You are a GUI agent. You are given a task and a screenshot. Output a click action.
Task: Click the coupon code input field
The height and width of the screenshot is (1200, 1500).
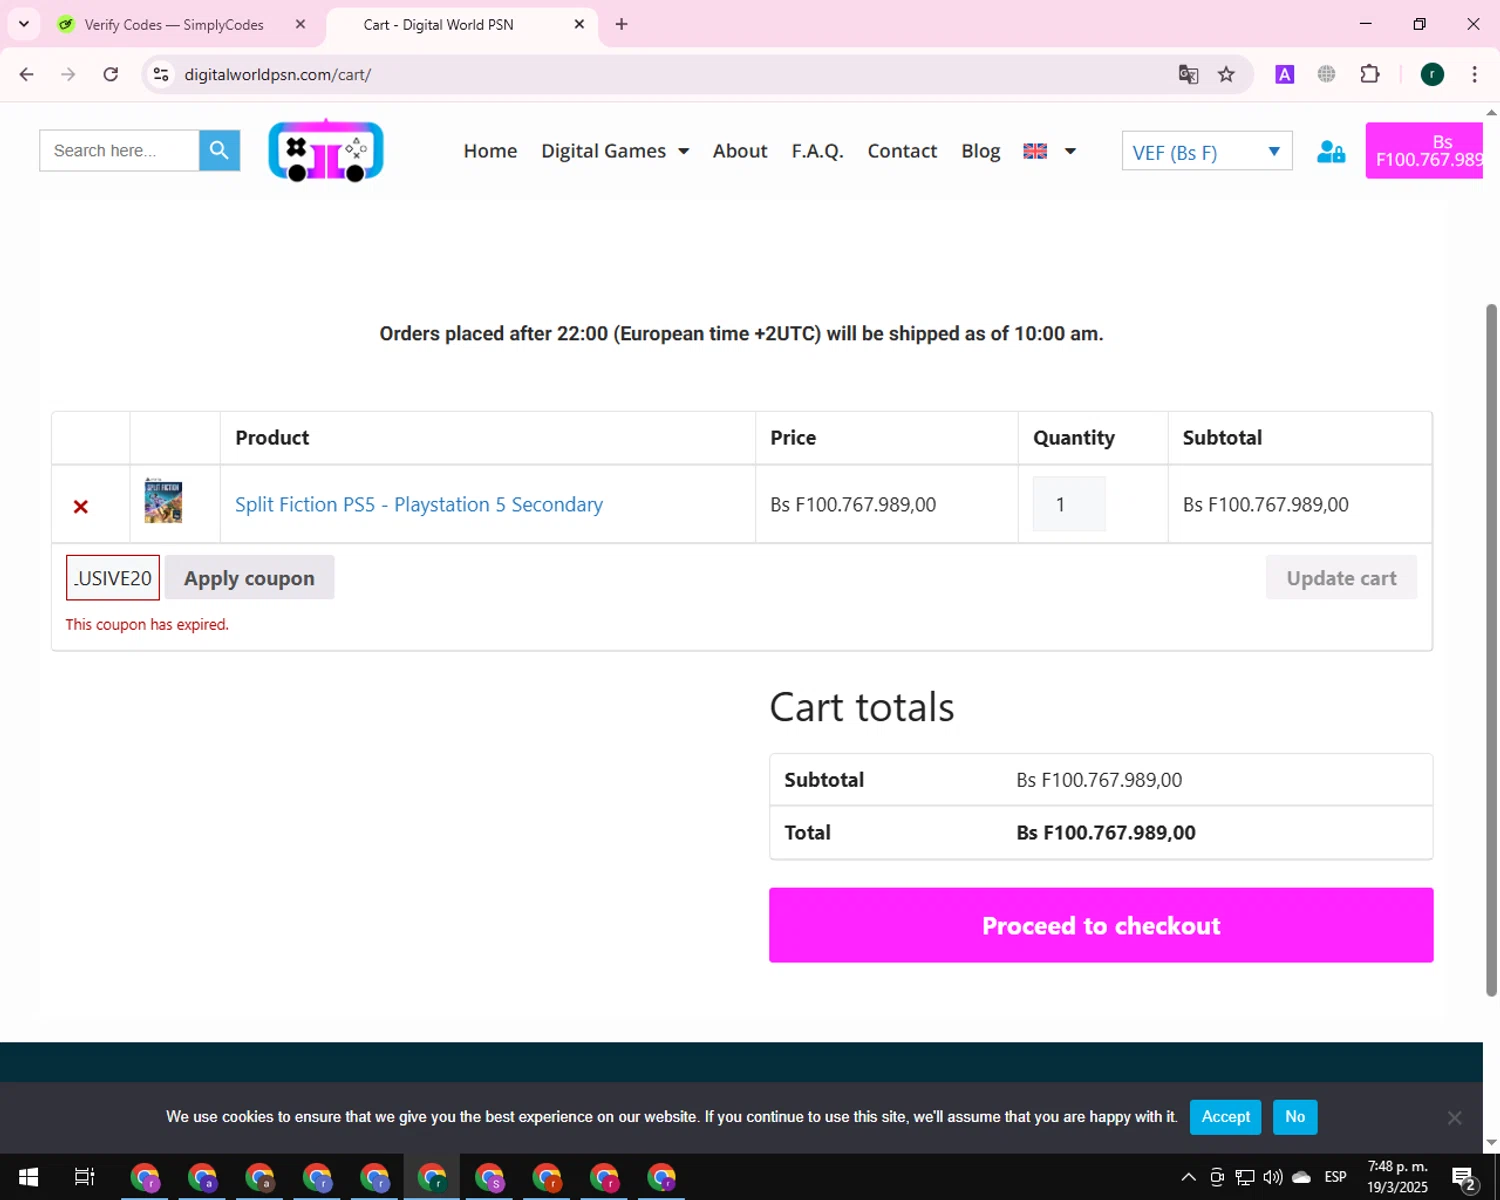[113, 578]
